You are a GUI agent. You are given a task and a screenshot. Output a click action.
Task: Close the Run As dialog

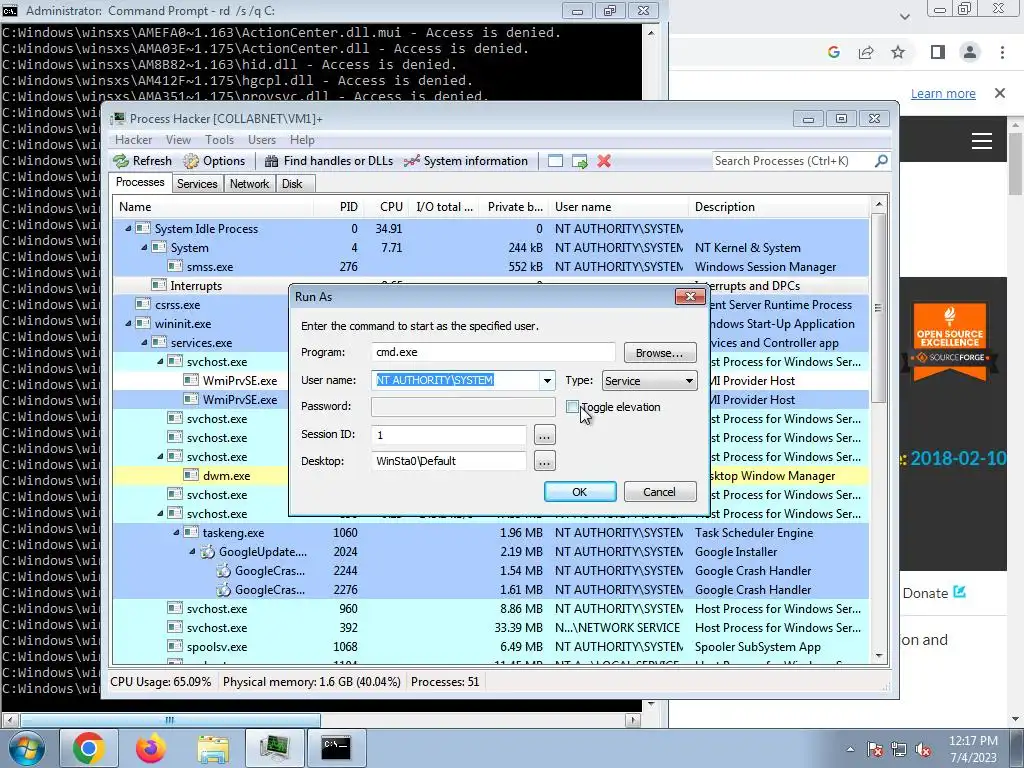point(690,297)
